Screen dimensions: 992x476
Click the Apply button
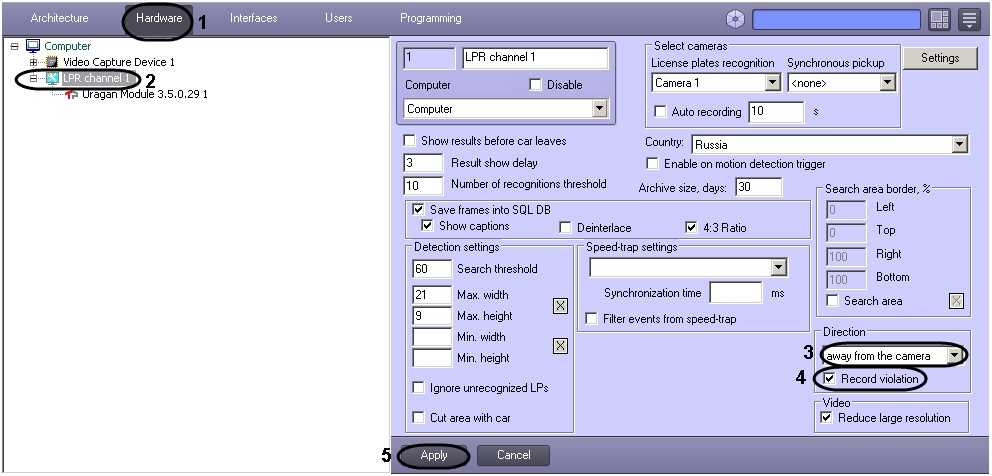point(433,455)
